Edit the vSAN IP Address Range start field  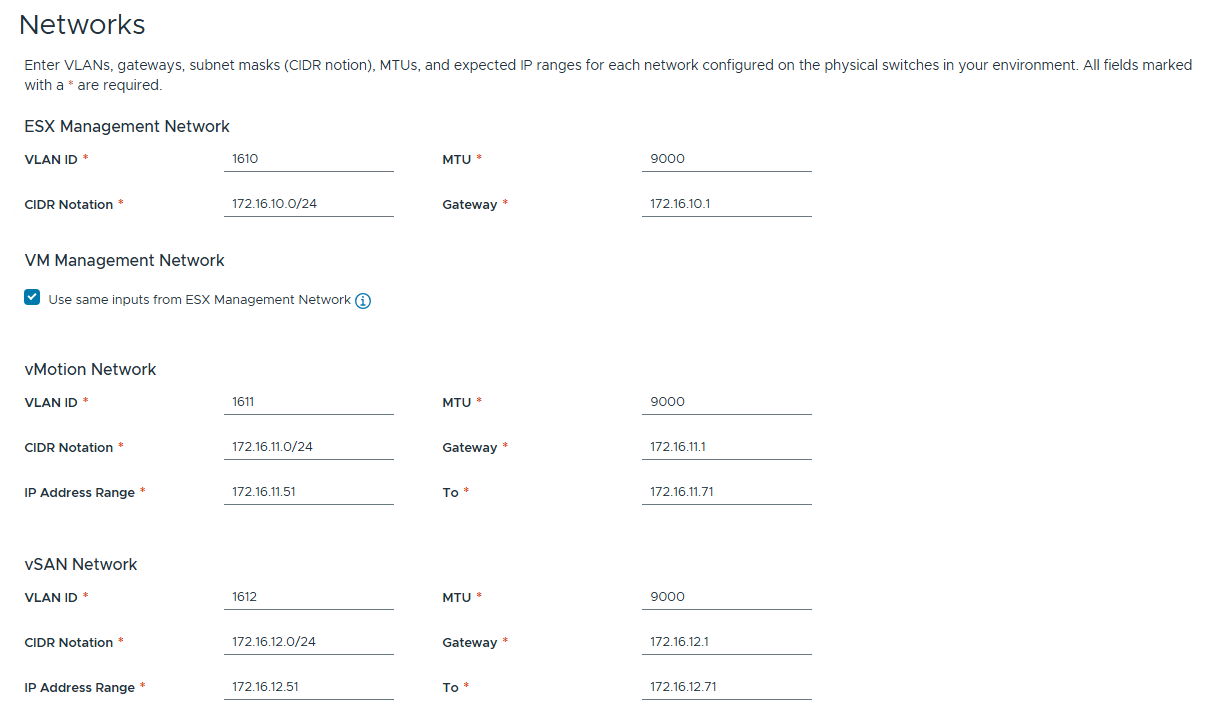point(308,687)
